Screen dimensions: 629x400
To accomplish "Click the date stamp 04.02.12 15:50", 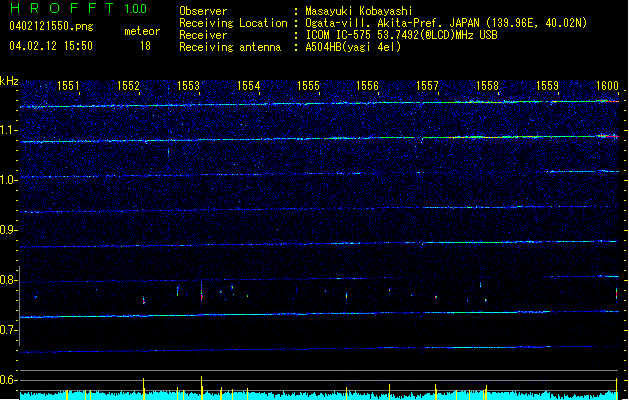I will coord(51,46).
